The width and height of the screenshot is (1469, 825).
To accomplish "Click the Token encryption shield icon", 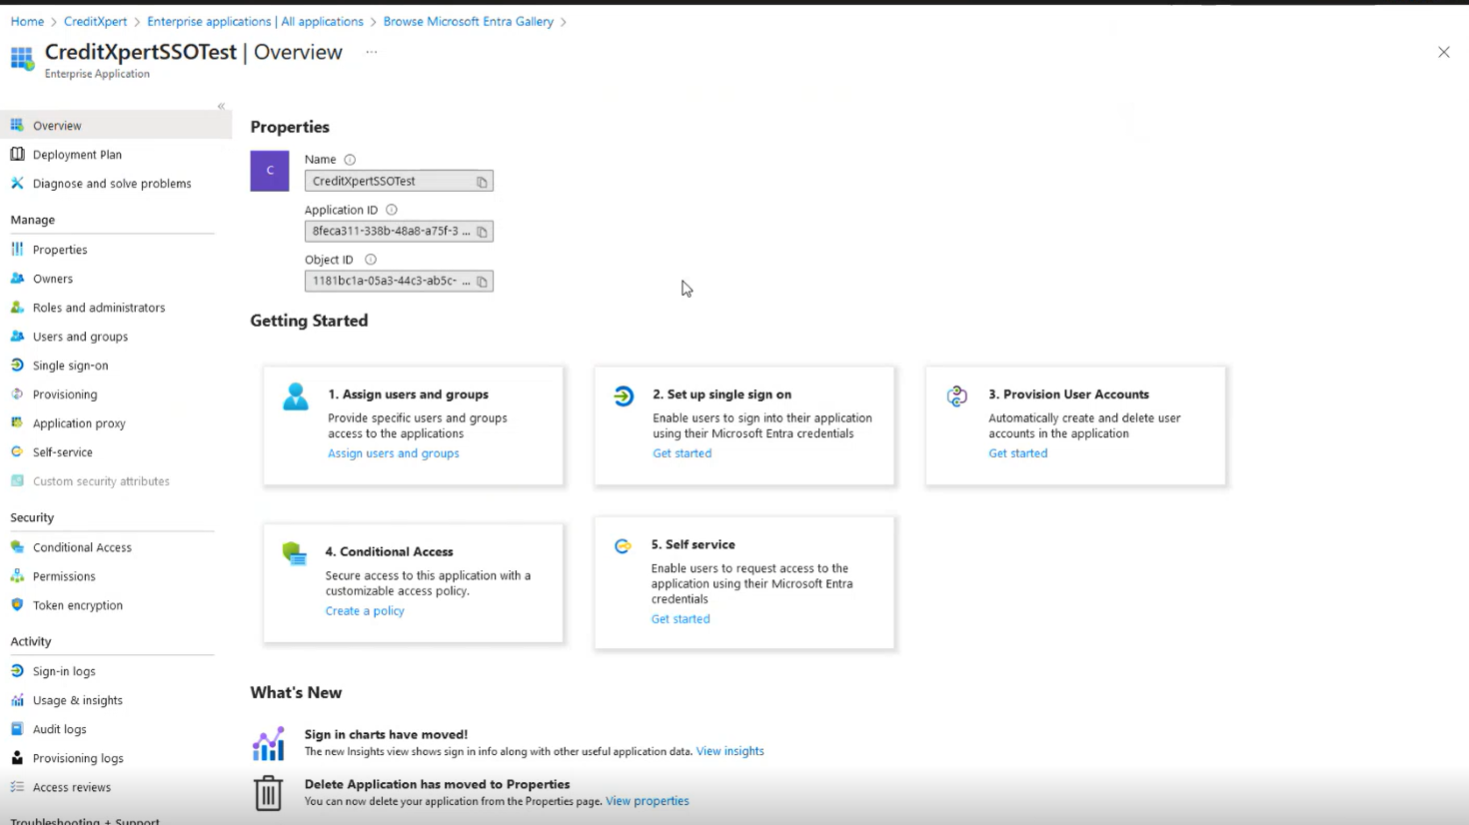I will click(x=17, y=605).
